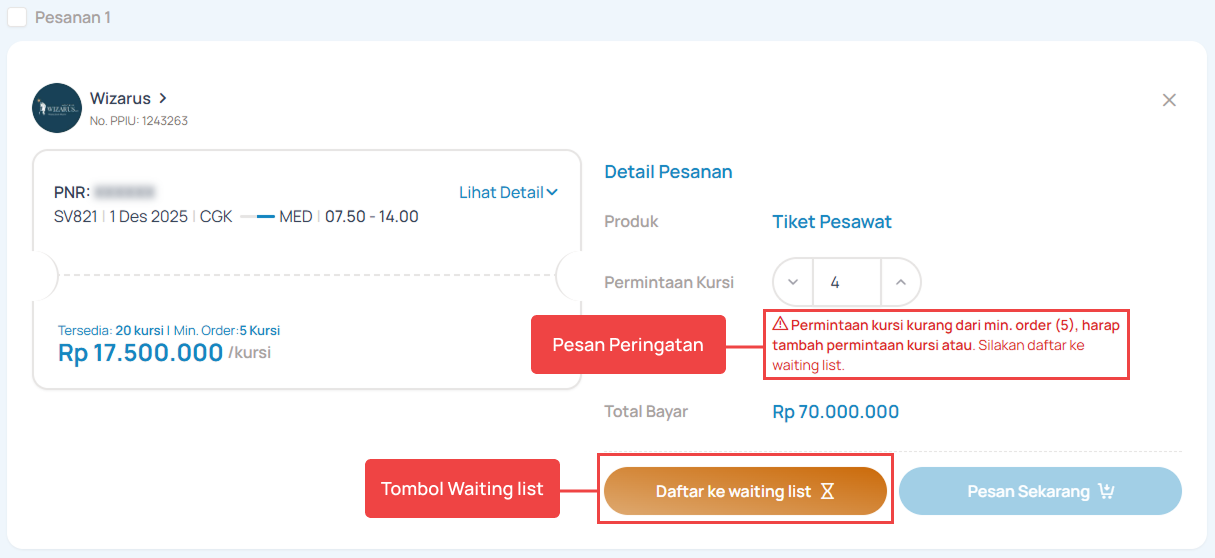
Task: Open the Wizarus agency name link
Action: click(120, 99)
